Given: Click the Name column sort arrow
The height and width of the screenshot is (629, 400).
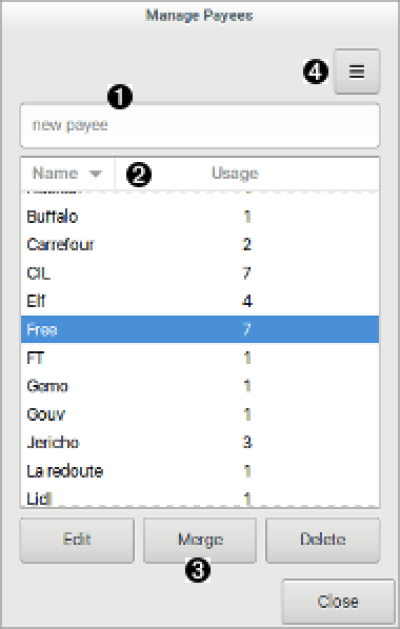Looking at the screenshot, I should (95, 174).
